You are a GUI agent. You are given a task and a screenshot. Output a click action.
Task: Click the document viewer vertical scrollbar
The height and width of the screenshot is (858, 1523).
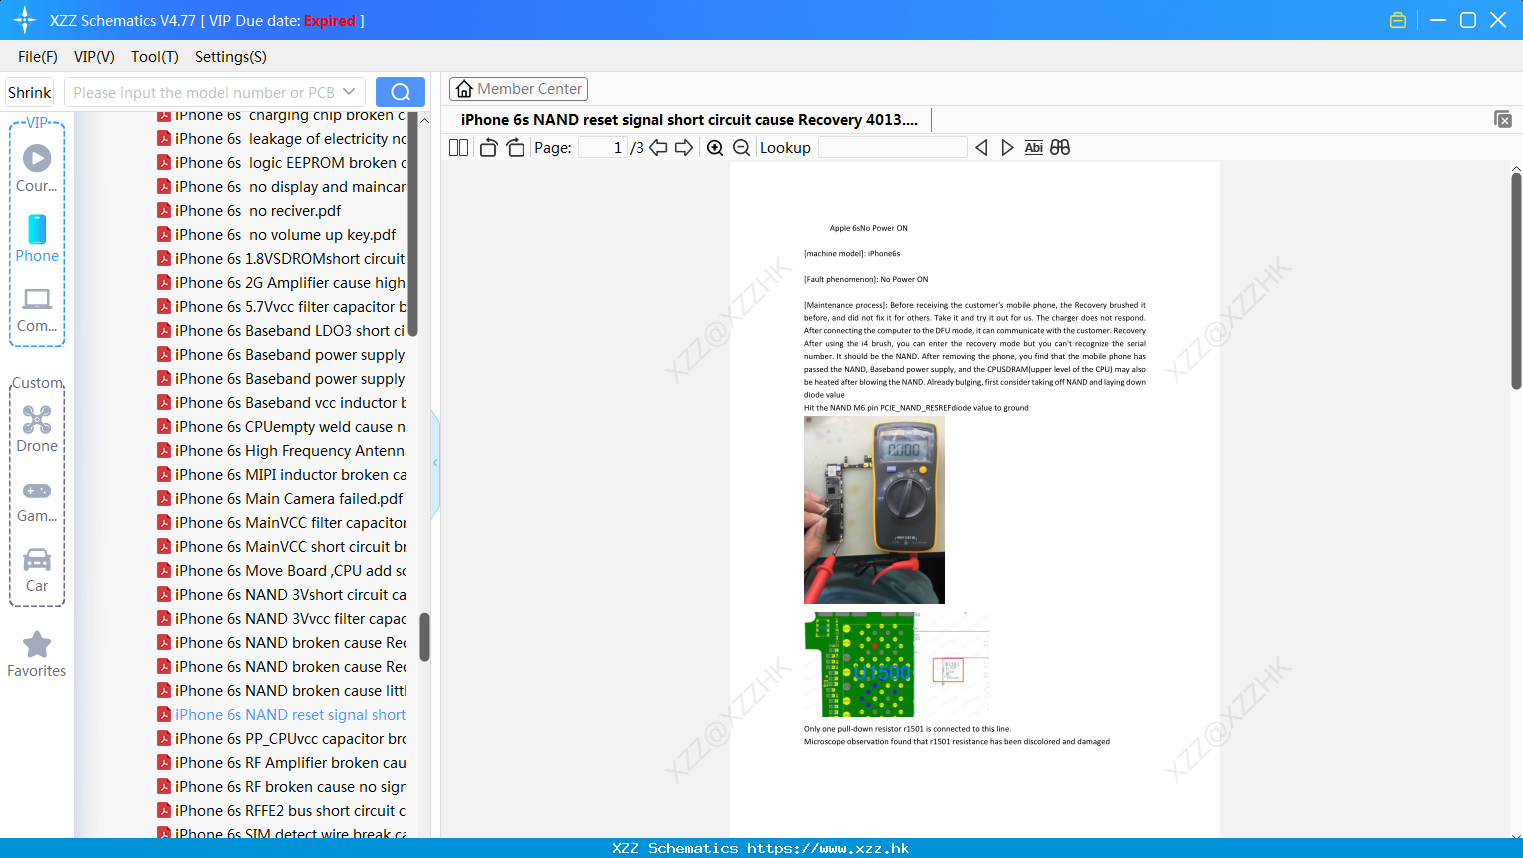click(1516, 280)
